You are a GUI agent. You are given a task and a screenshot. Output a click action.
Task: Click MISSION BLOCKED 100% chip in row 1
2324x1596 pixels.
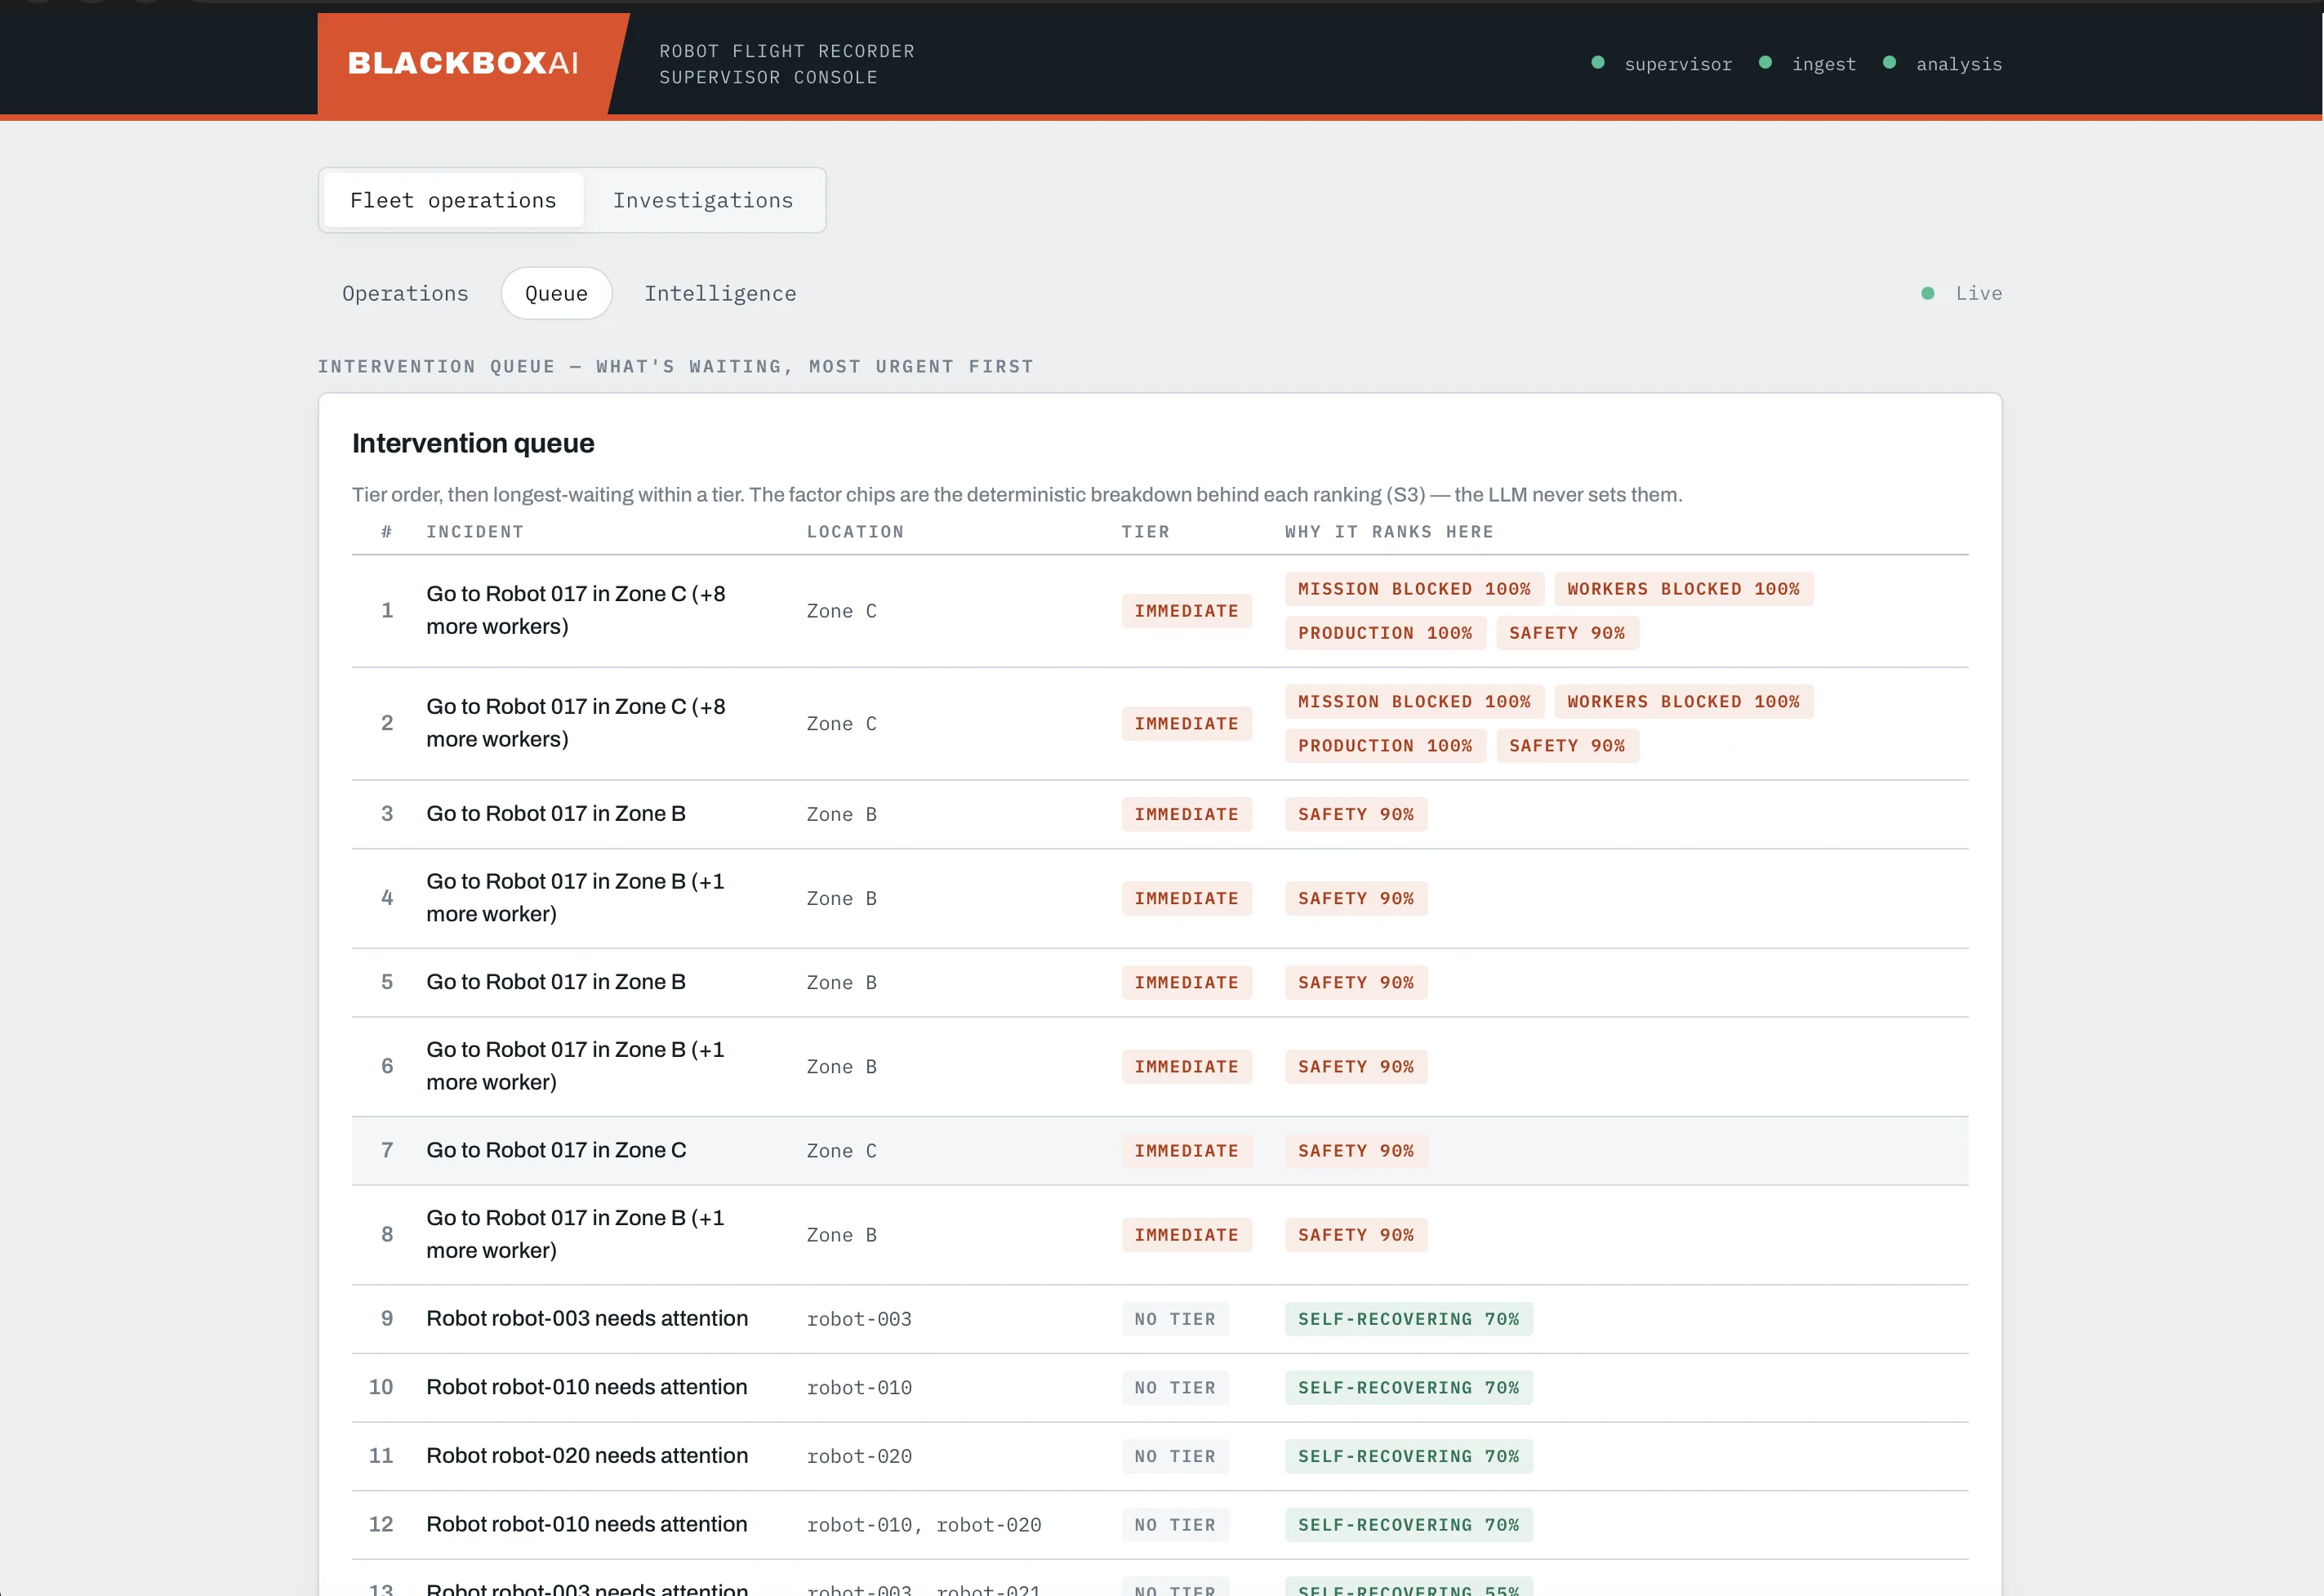click(1414, 589)
